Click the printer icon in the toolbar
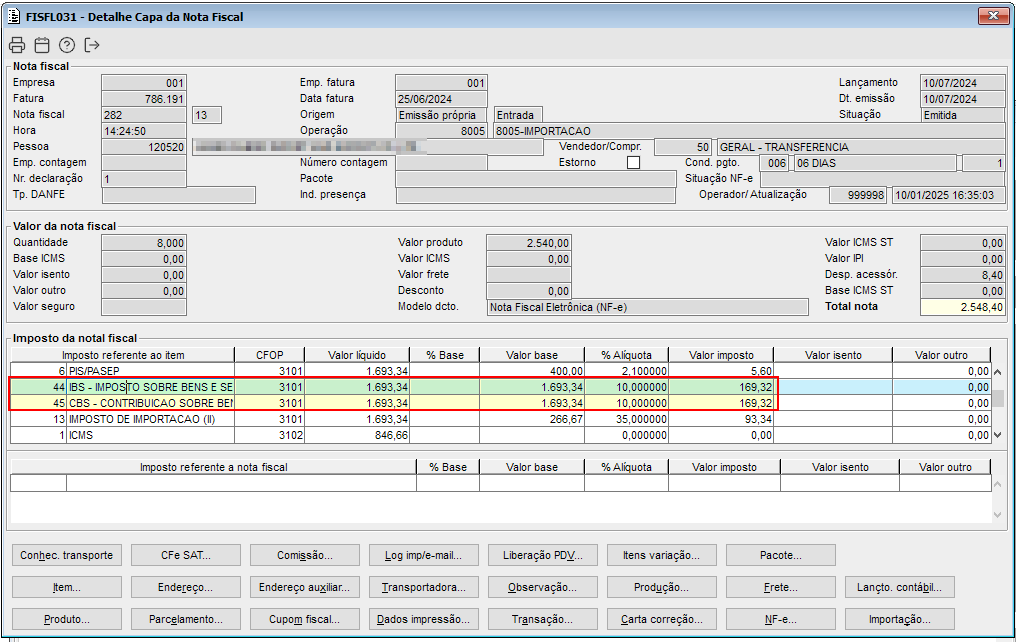Viewport: 1016px width, 642px height. click(x=17, y=45)
